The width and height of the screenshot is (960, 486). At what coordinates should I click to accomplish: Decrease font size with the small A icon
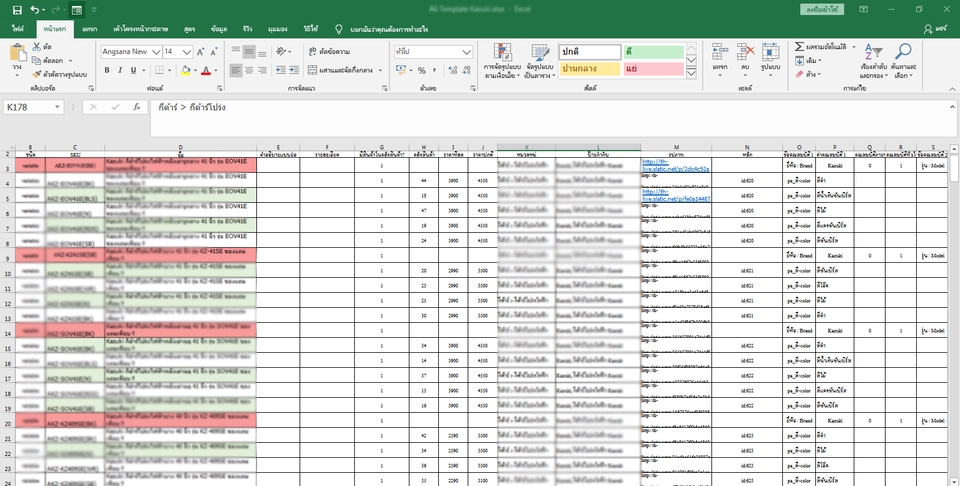tap(214, 52)
